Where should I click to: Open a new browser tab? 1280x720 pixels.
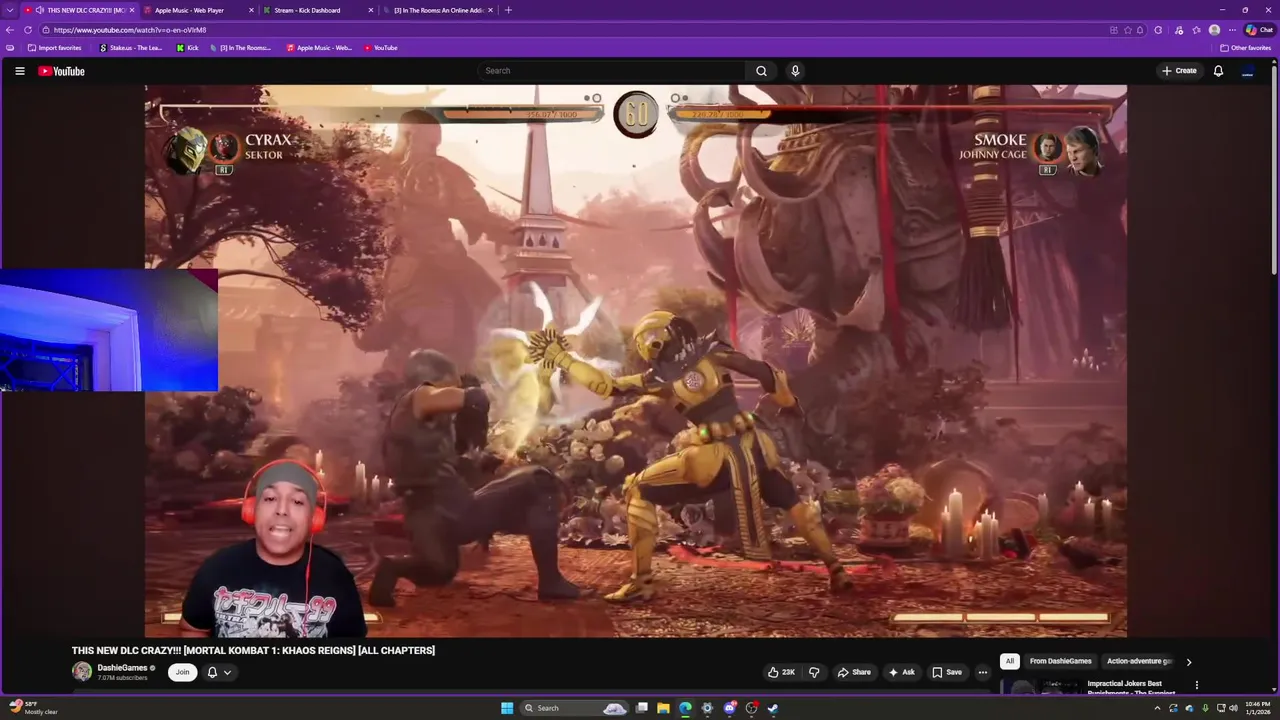coord(508,10)
